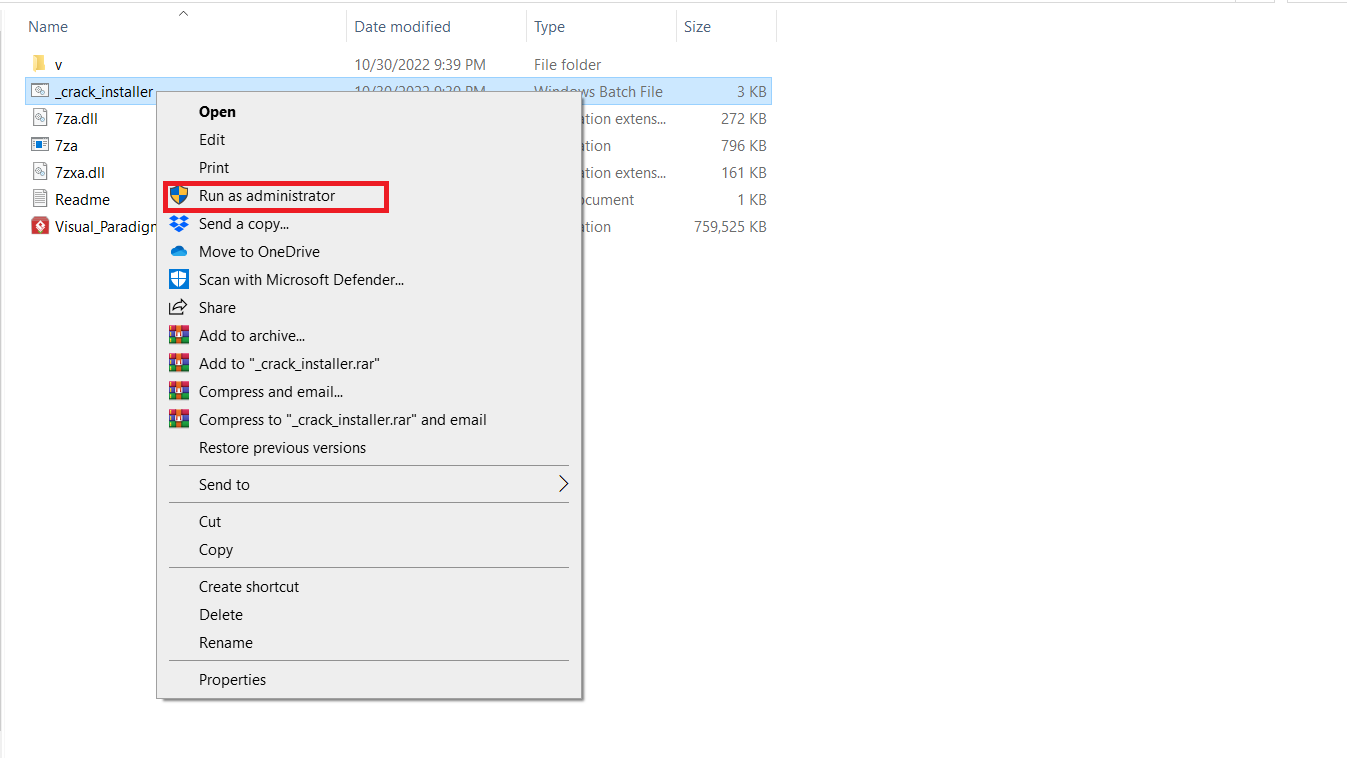Click the OneDrive cloud icon in menu

click(179, 252)
